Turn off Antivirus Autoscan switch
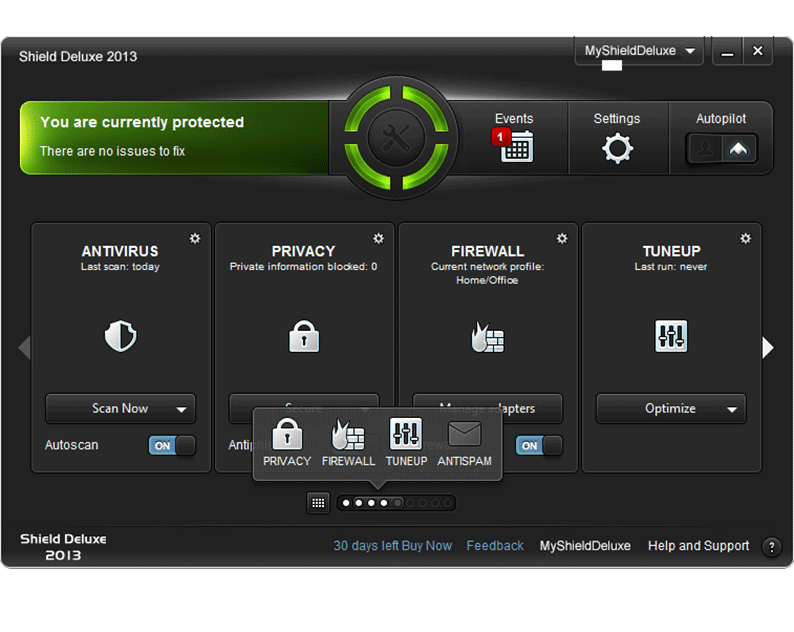 pos(172,446)
